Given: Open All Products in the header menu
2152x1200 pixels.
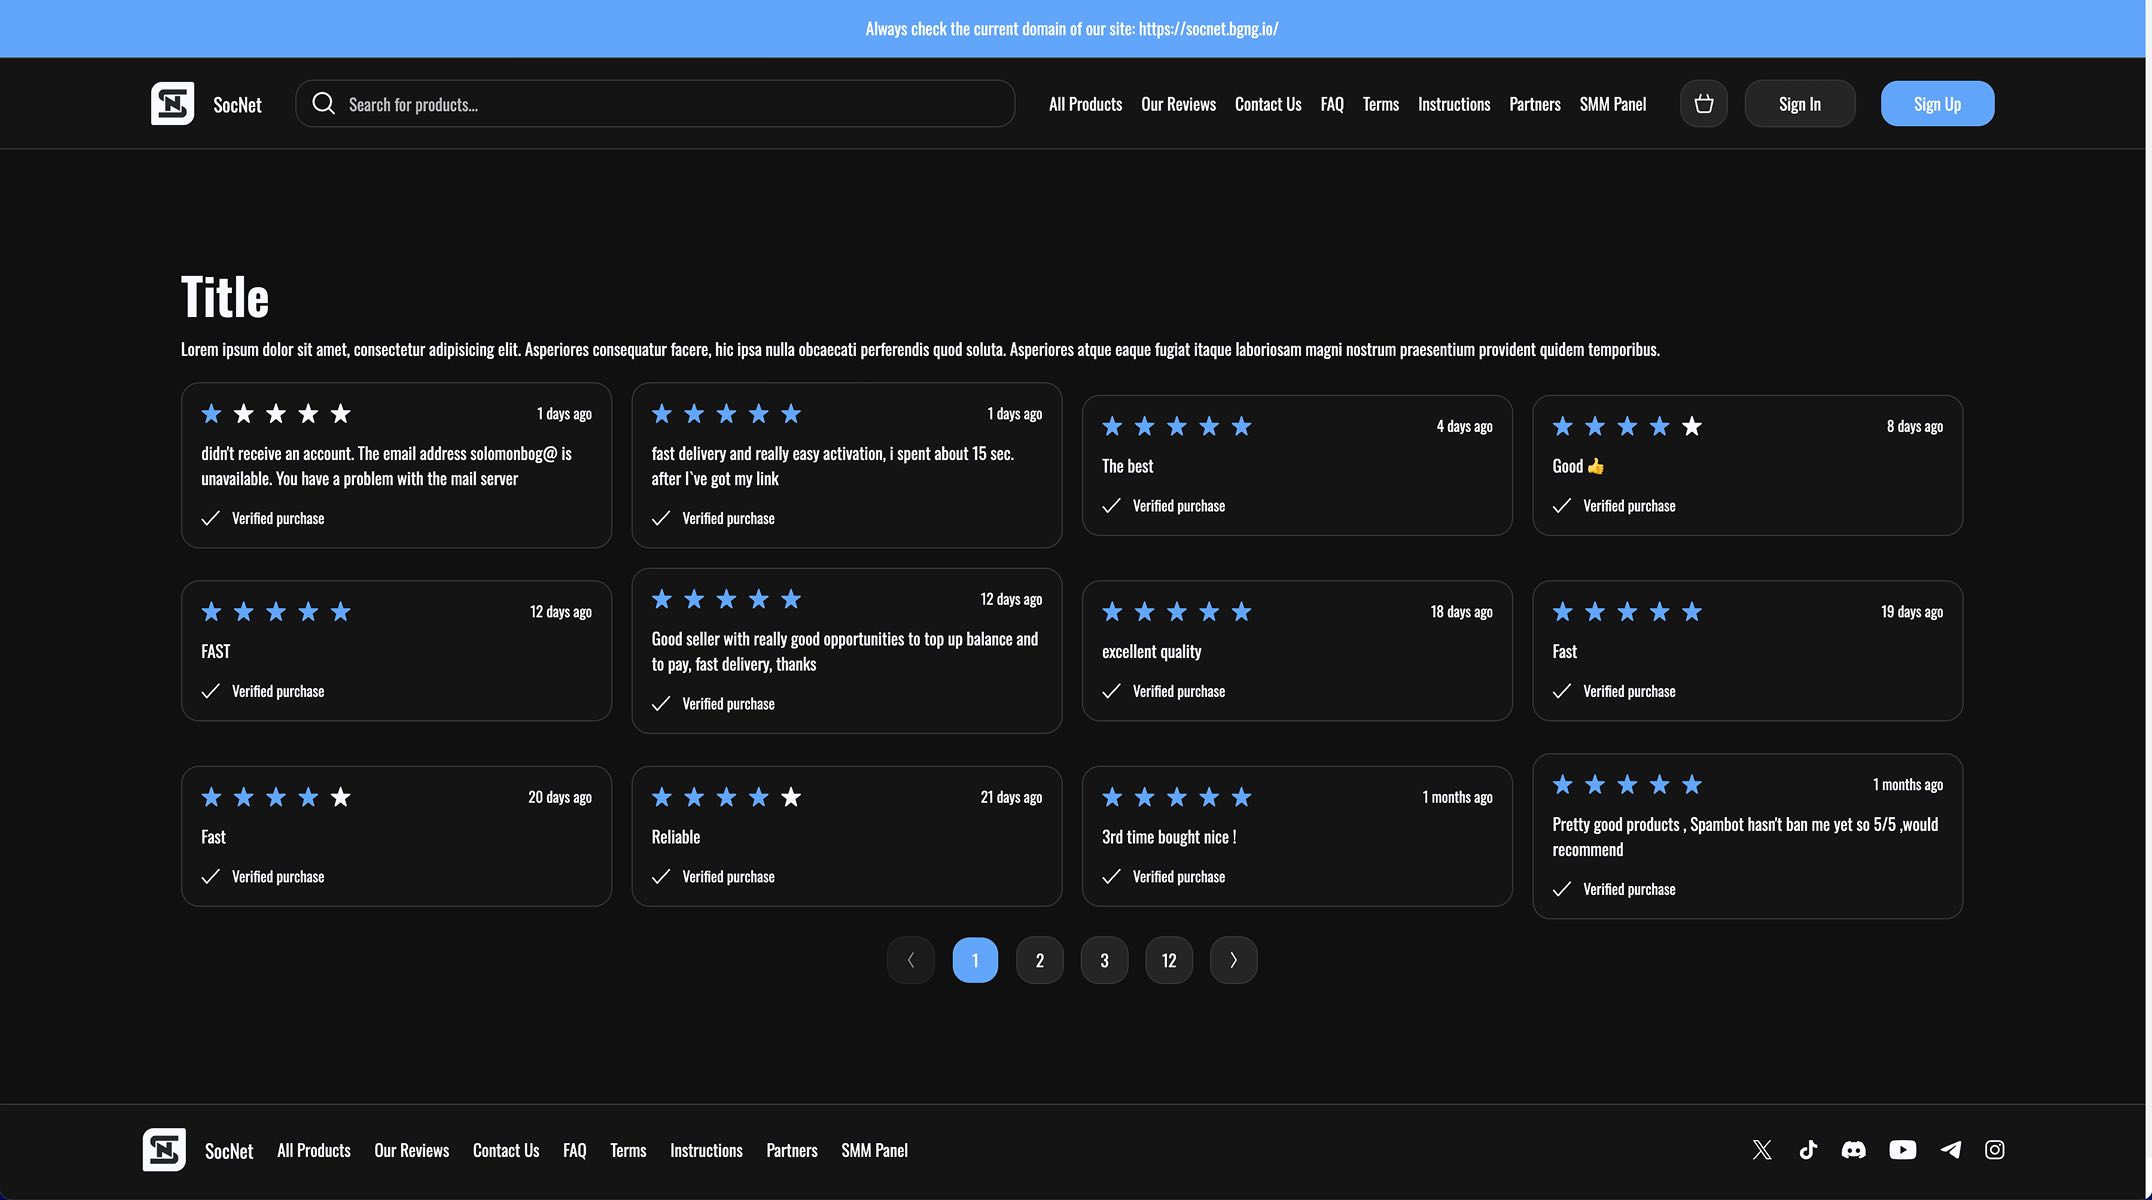Looking at the screenshot, I should click(1085, 104).
